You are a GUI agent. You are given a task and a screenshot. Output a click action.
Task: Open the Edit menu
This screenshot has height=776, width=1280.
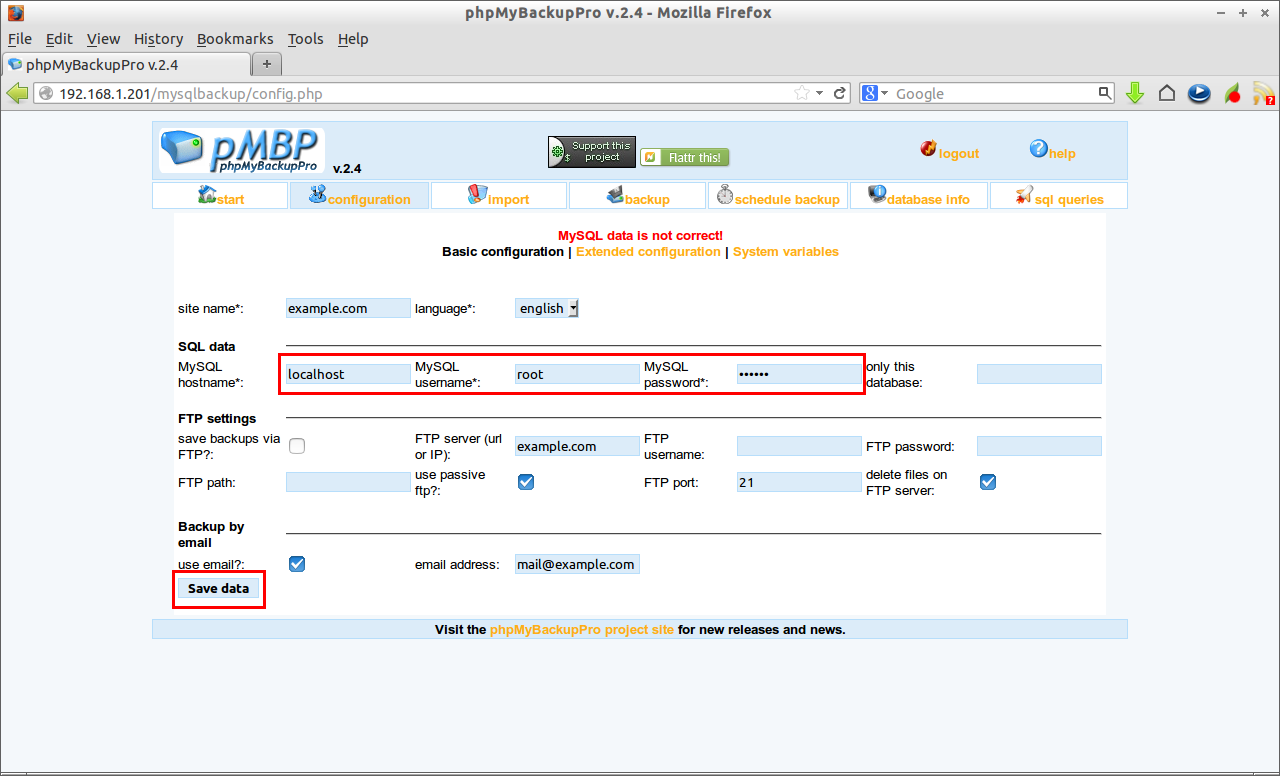tap(59, 39)
